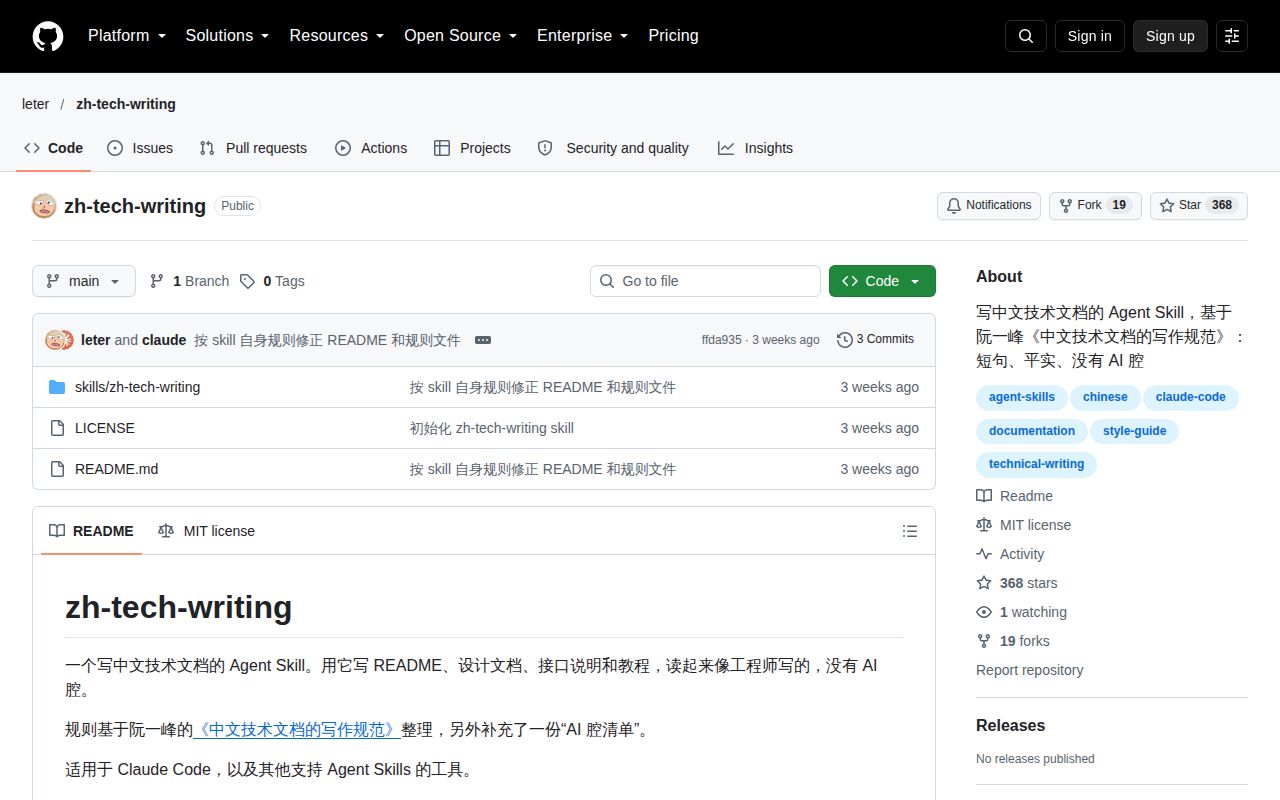Viewport: 1280px width, 800px height.
Task: Open the command palette icon button
Action: [x=1232, y=36]
